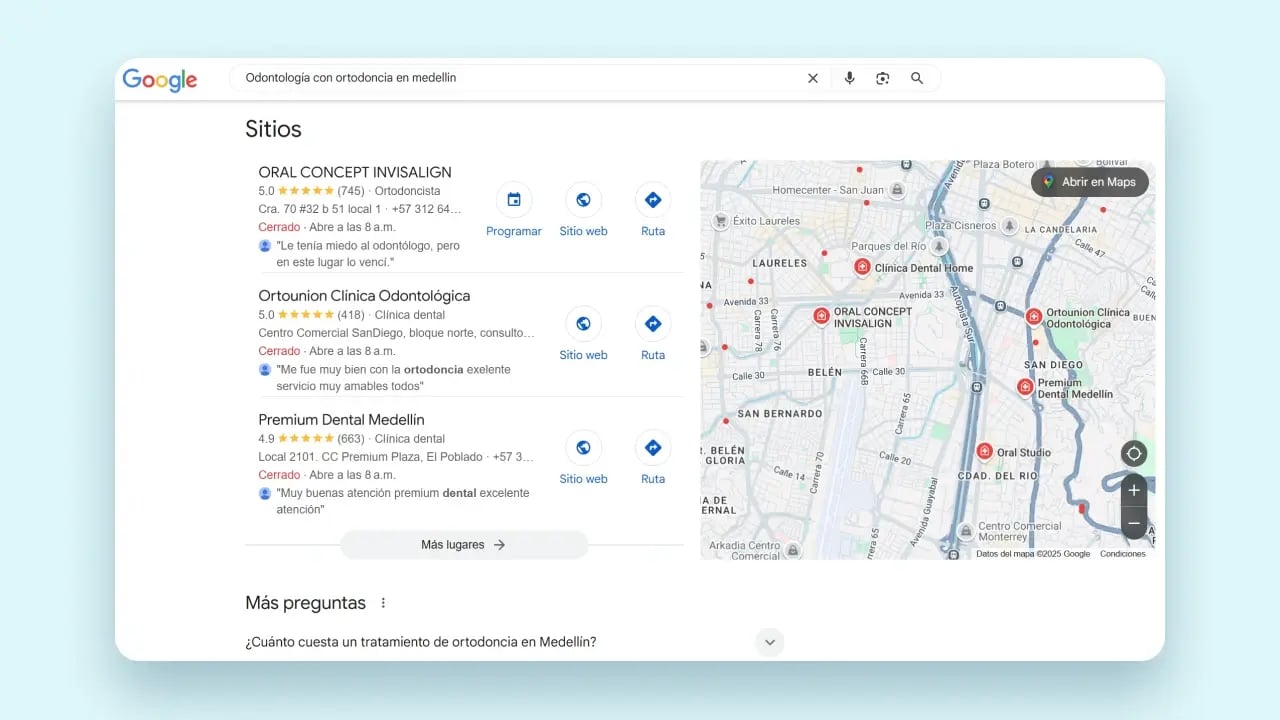
Task: Center map on my location icon
Action: point(1133,454)
